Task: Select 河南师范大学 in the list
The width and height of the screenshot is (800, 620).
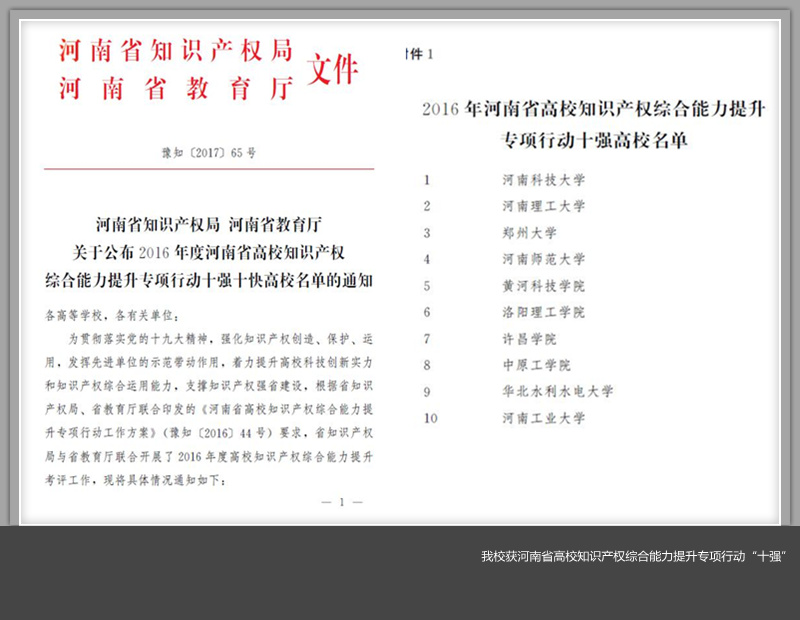Action: (543, 259)
